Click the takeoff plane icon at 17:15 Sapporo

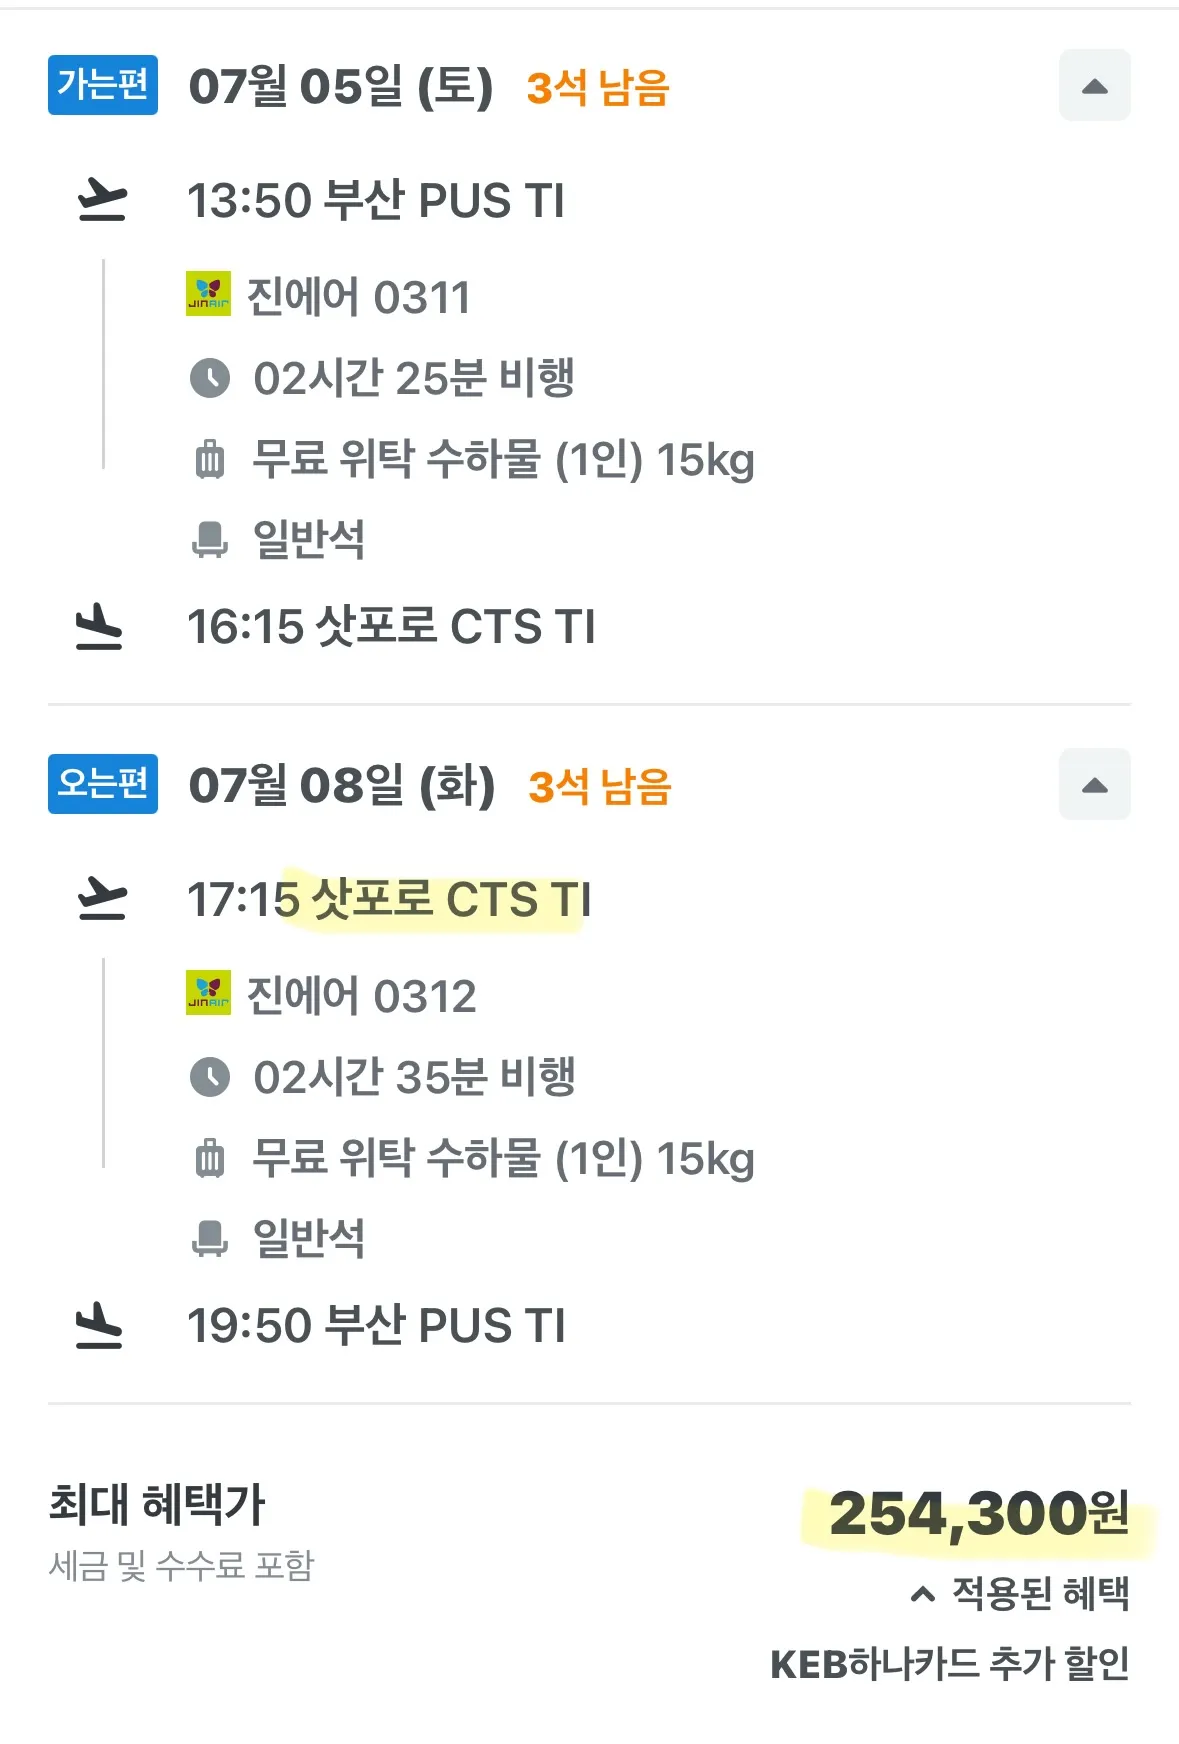click(102, 899)
